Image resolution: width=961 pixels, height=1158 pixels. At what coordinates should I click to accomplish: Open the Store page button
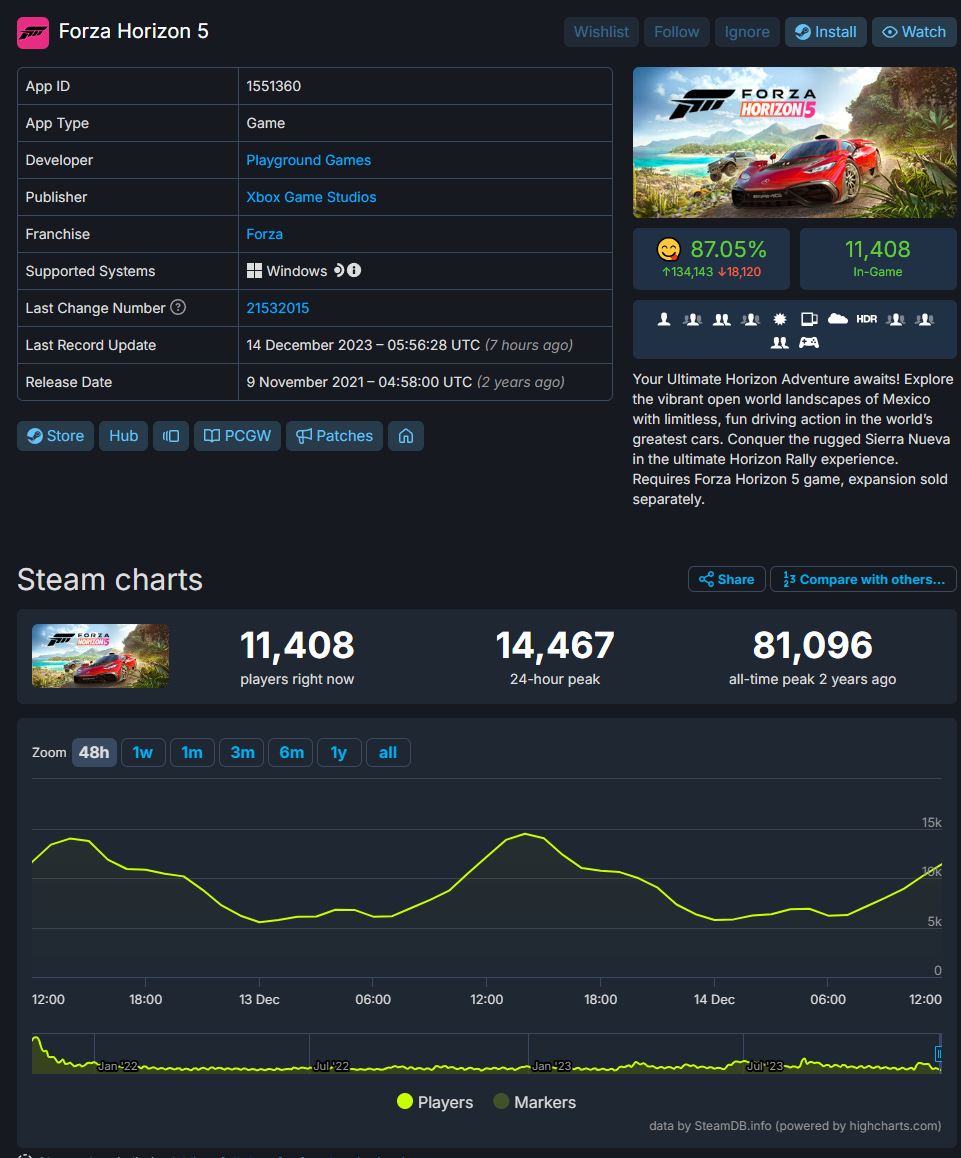click(55, 436)
